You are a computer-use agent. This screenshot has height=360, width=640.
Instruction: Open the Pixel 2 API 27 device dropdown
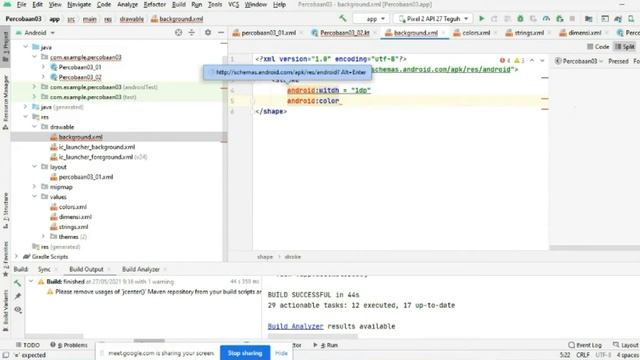tap(433, 19)
